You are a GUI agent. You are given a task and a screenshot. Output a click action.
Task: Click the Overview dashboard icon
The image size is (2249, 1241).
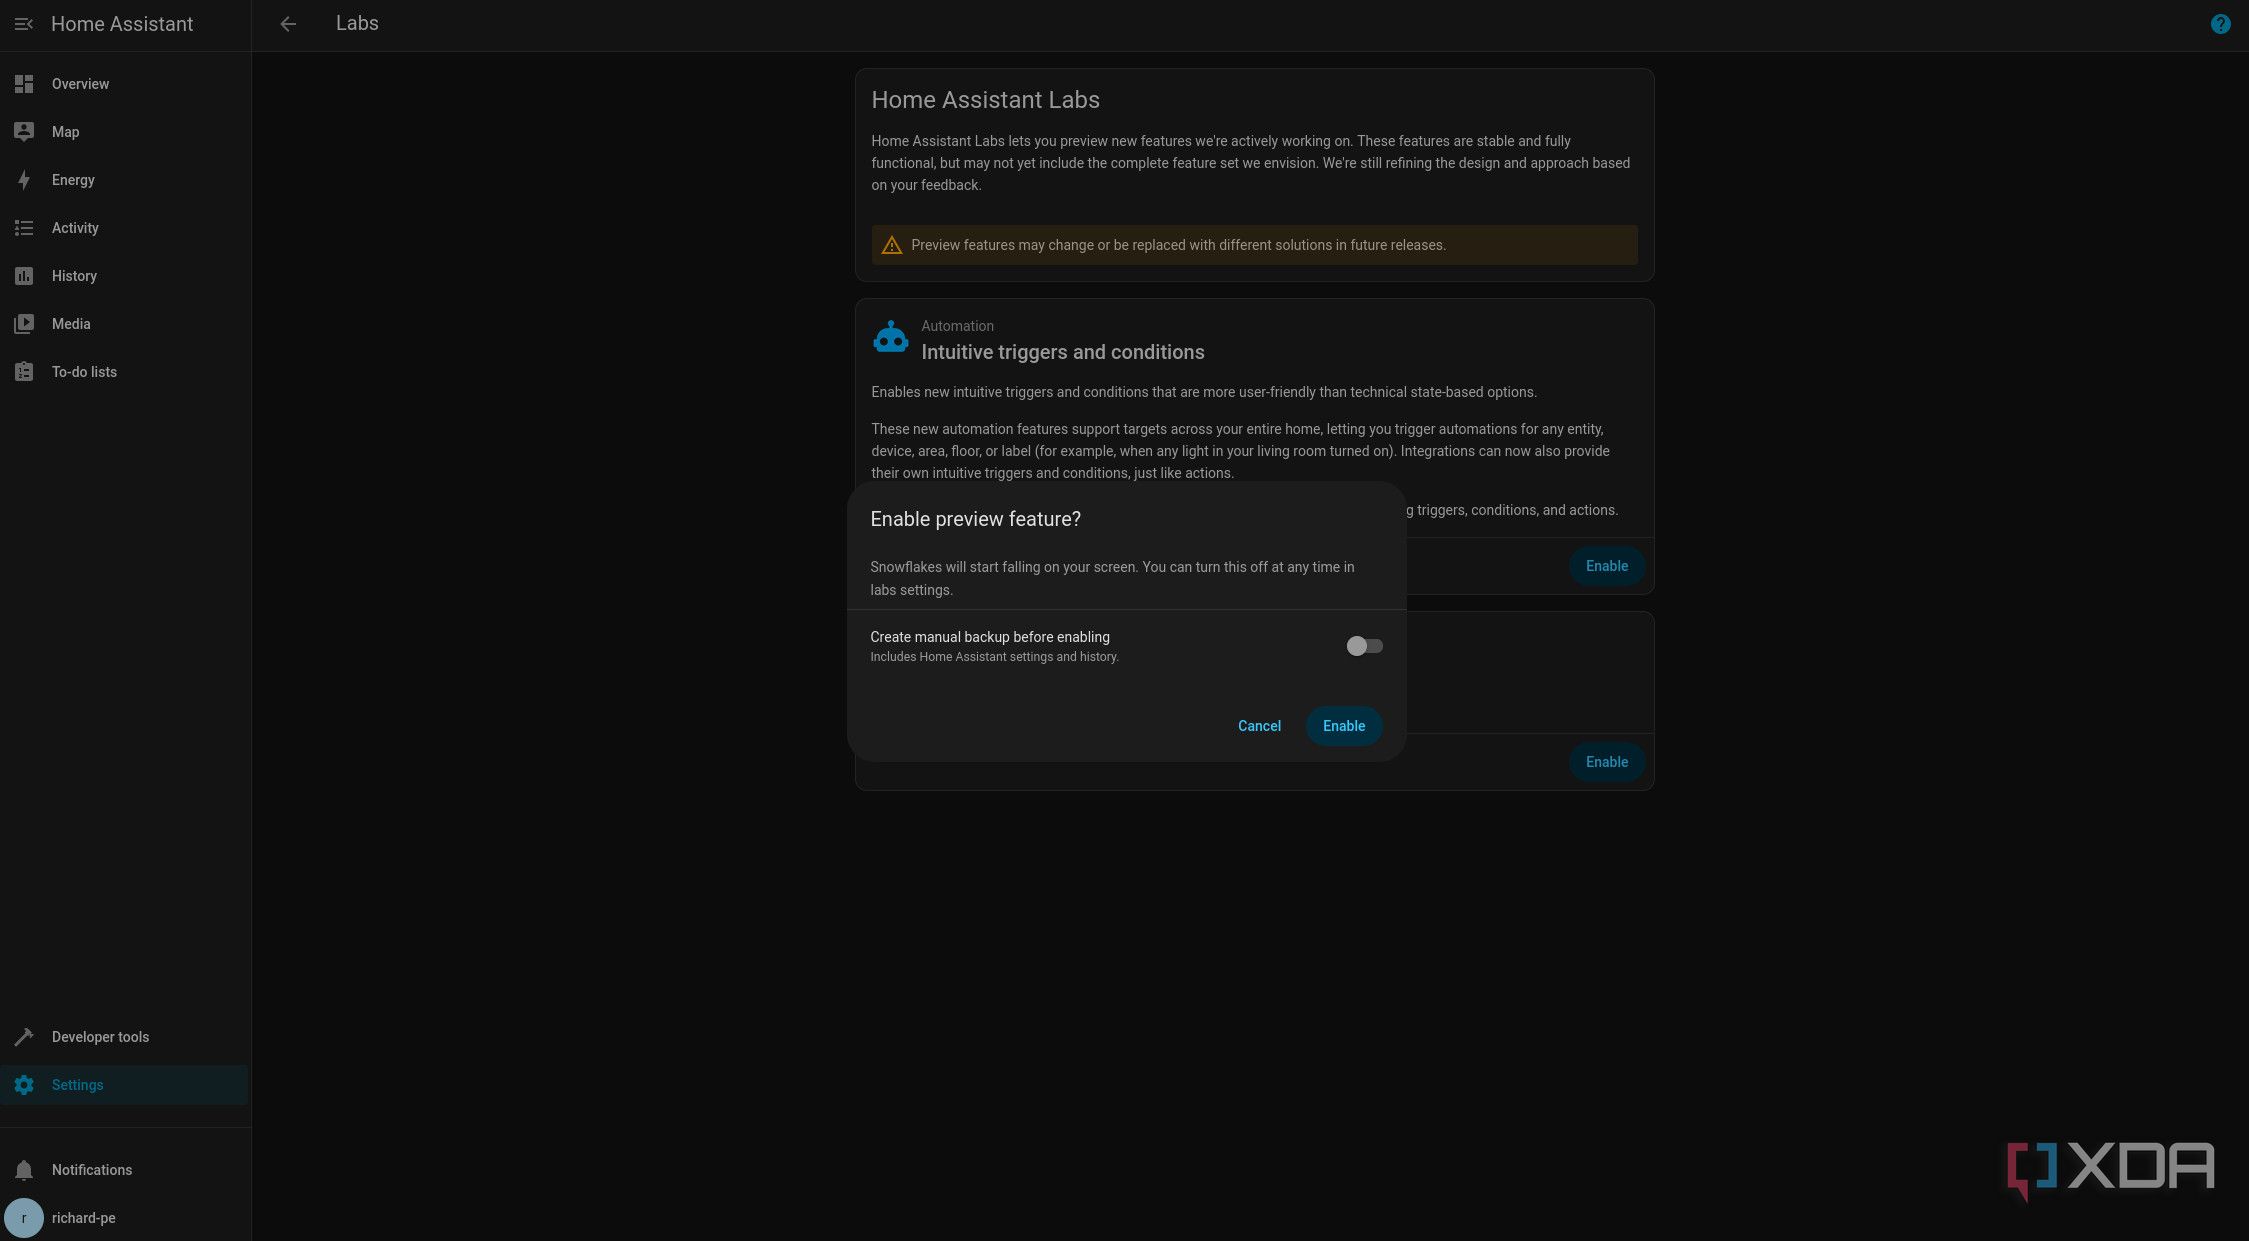pos(24,84)
